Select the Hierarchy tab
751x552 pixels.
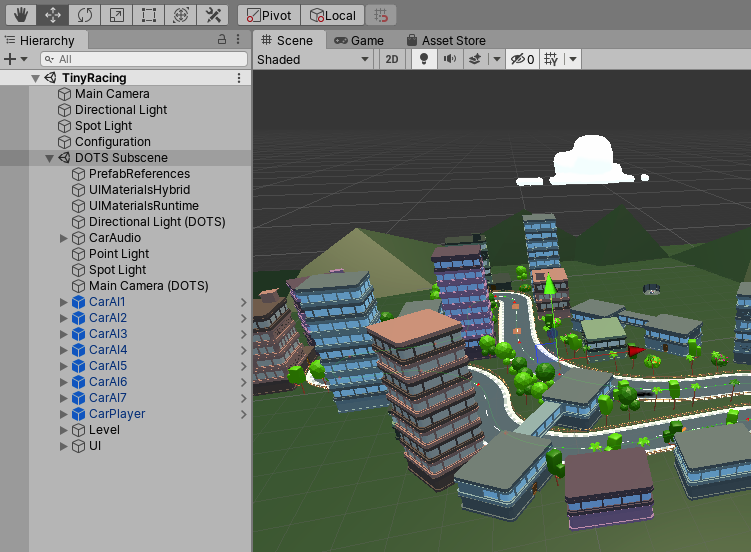click(x=44, y=40)
